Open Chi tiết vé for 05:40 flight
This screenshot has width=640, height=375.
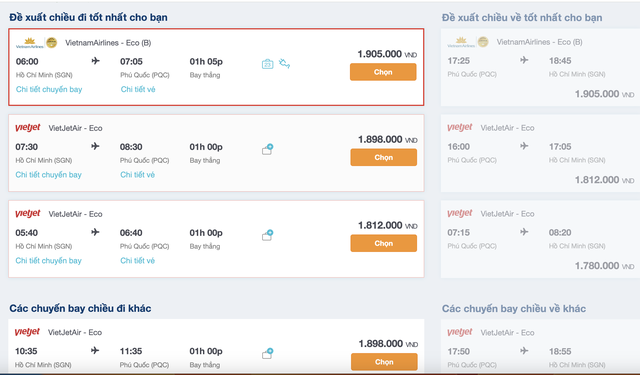[138, 260]
